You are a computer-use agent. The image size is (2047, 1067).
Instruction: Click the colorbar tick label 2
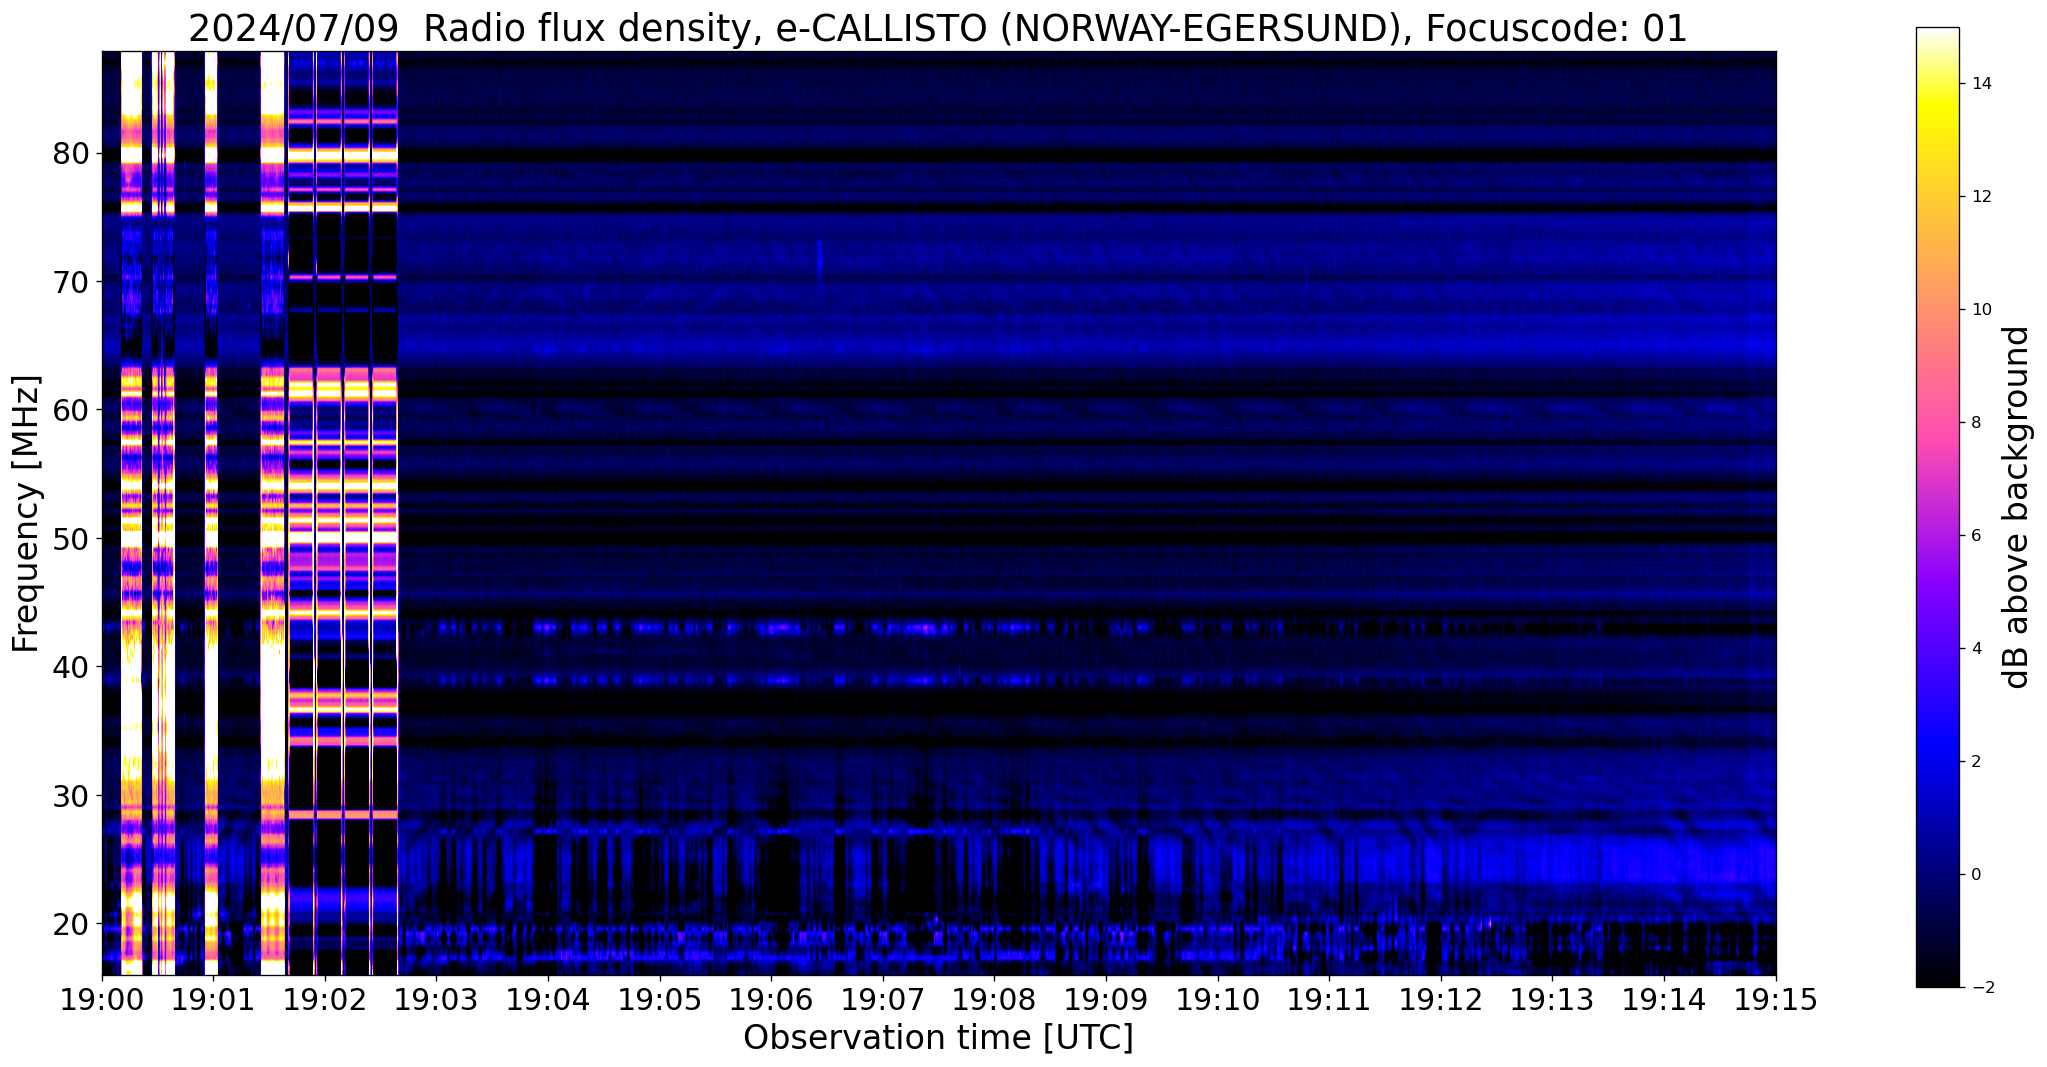coord(1974,762)
